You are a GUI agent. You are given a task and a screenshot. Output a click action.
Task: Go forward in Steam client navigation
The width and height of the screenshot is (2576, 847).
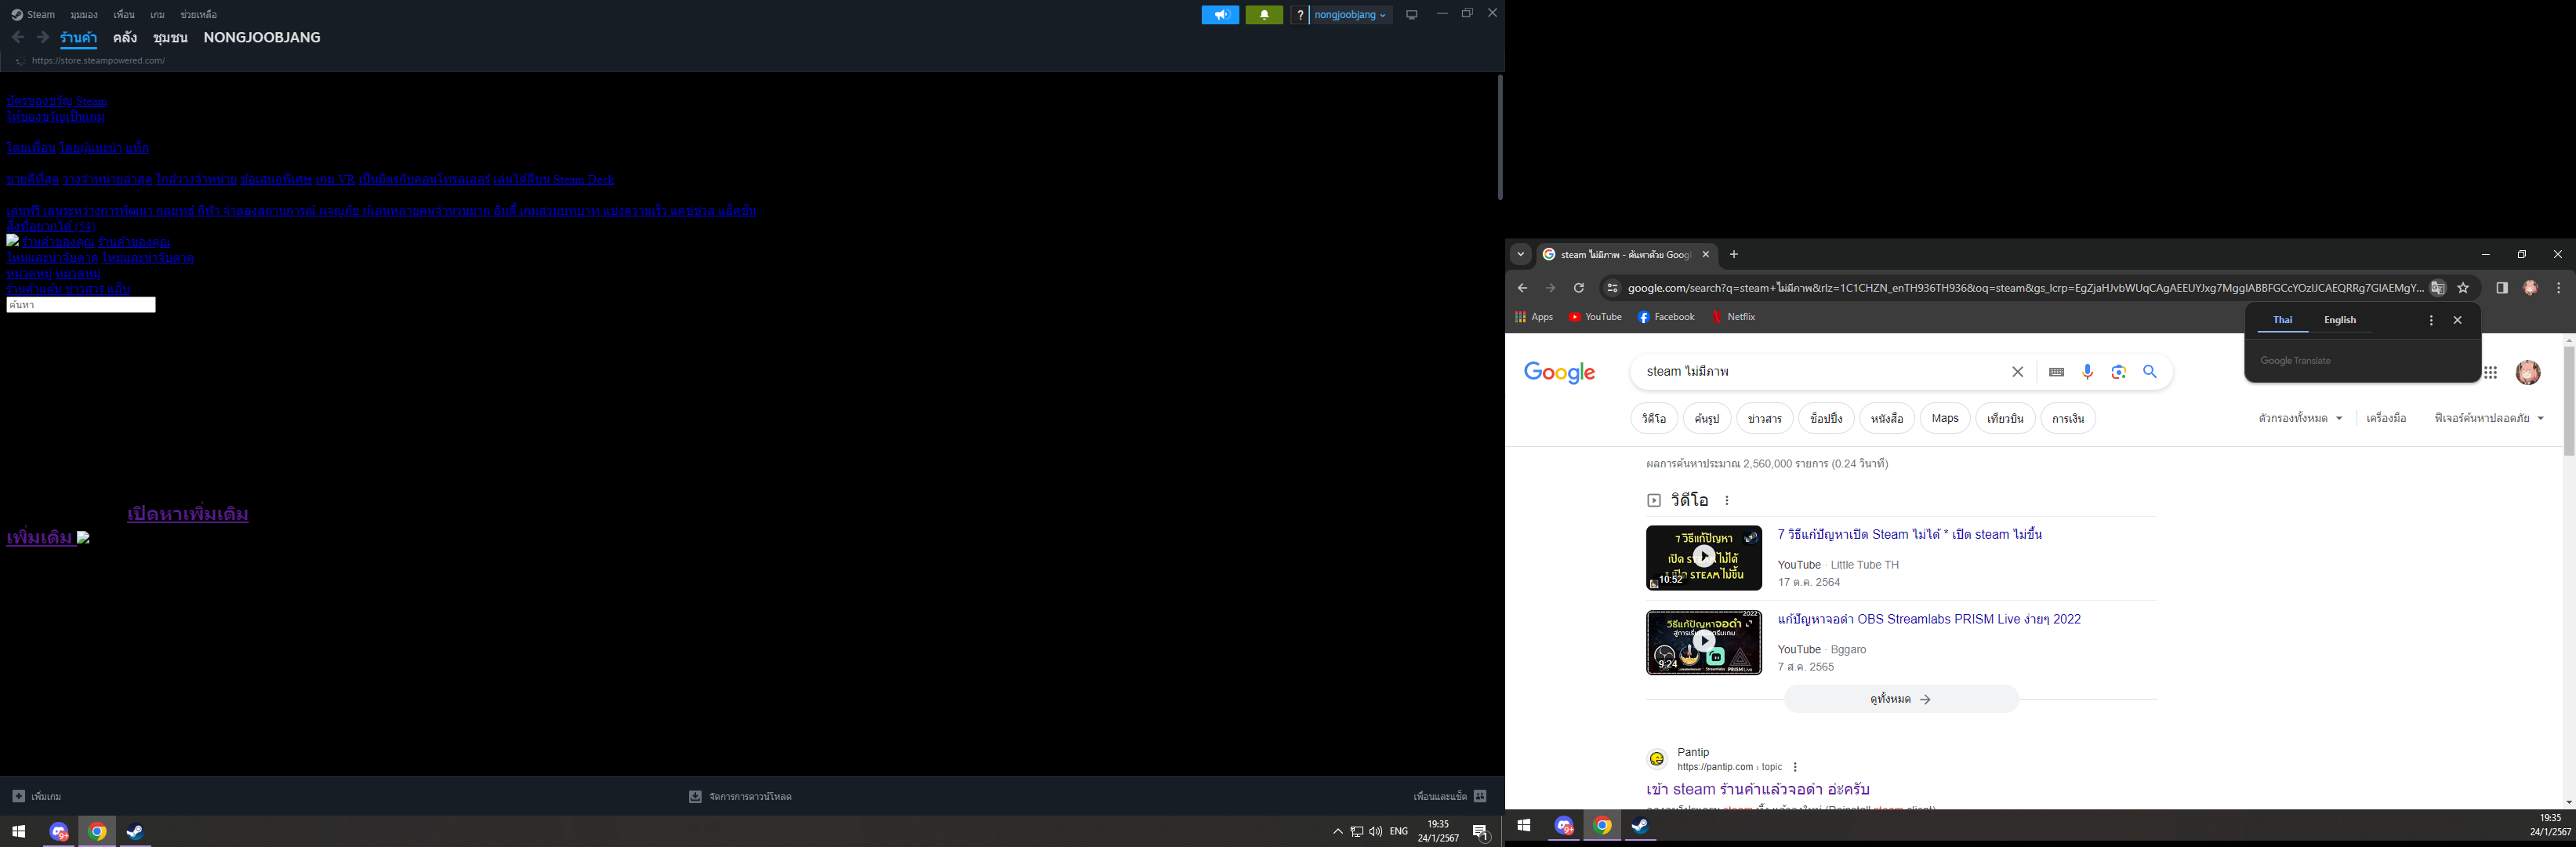click(43, 37)
